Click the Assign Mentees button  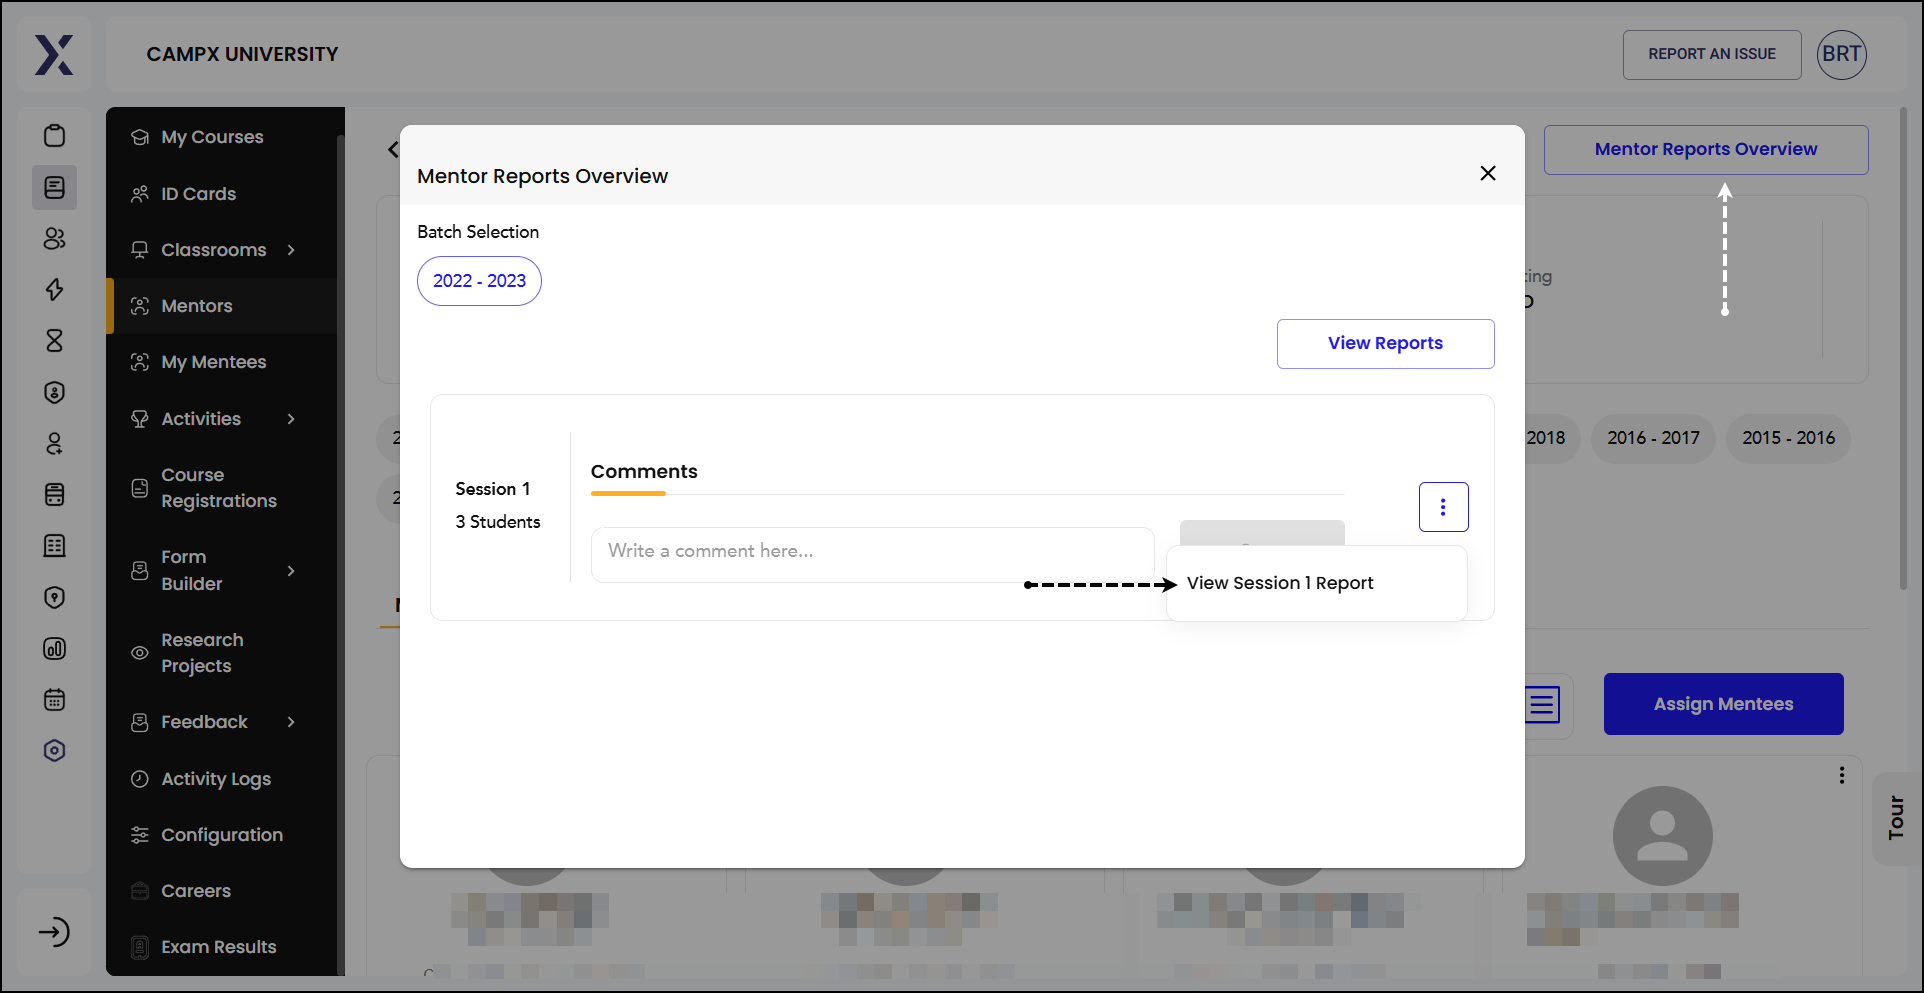(1723, 704)
